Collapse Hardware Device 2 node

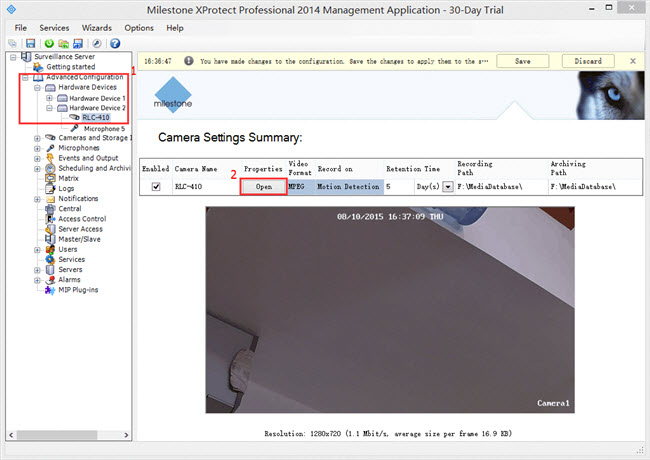pos(49,108)
